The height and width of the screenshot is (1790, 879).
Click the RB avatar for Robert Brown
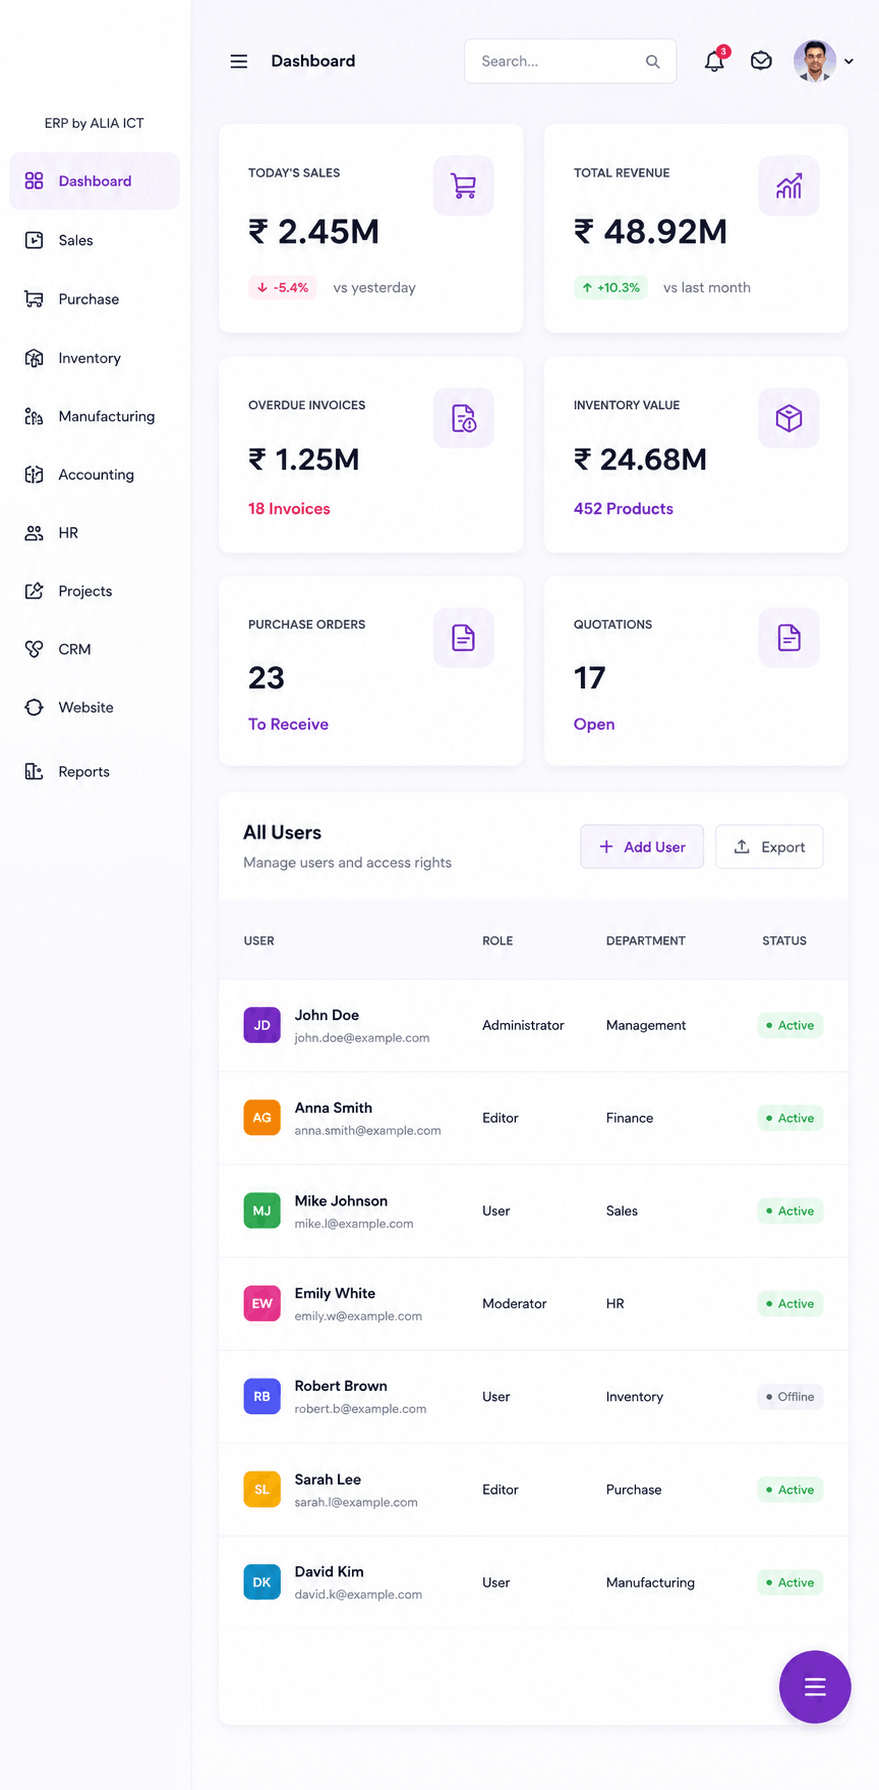point(262,1396)
